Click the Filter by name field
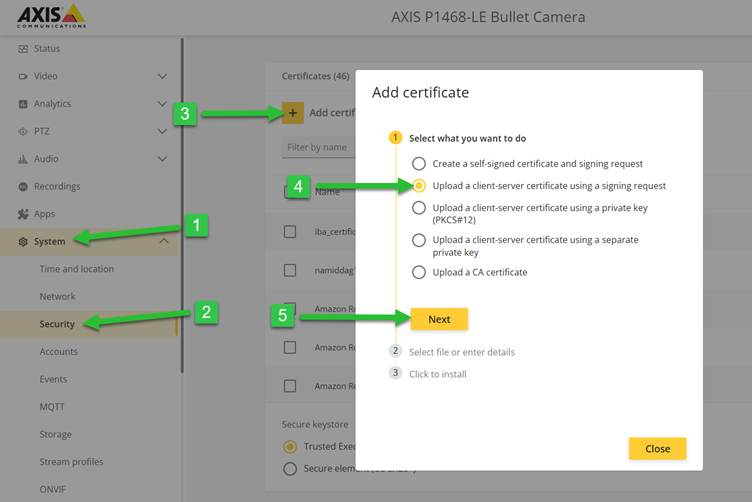 318,148
